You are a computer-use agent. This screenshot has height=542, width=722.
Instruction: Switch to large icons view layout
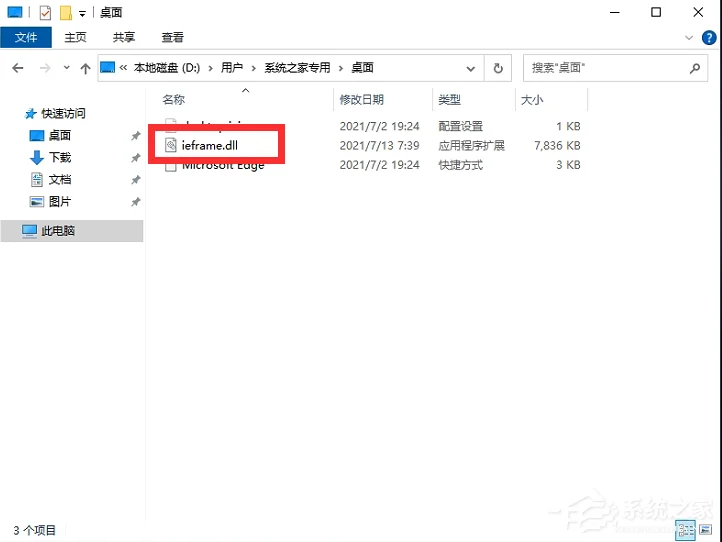[x=706, y=530]
